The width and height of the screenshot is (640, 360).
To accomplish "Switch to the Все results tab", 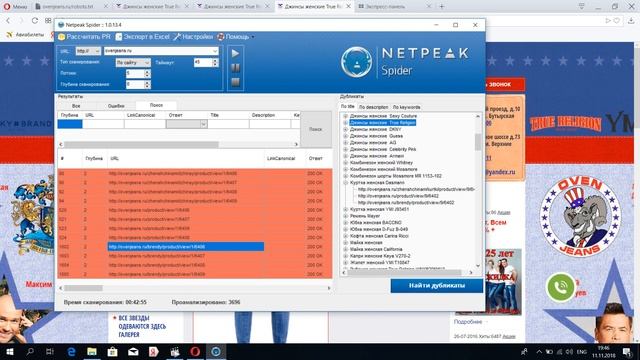I will 76,106.
